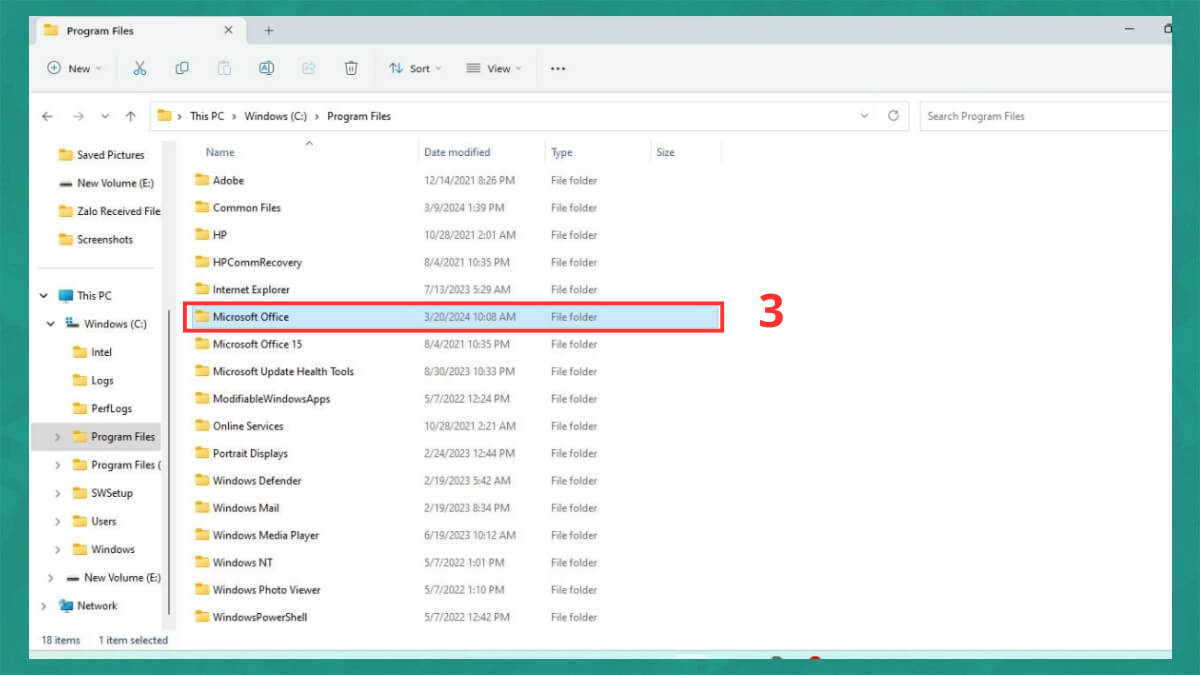Sort by the Type column header
The image size is (1200, 675).
coord(562,152)
